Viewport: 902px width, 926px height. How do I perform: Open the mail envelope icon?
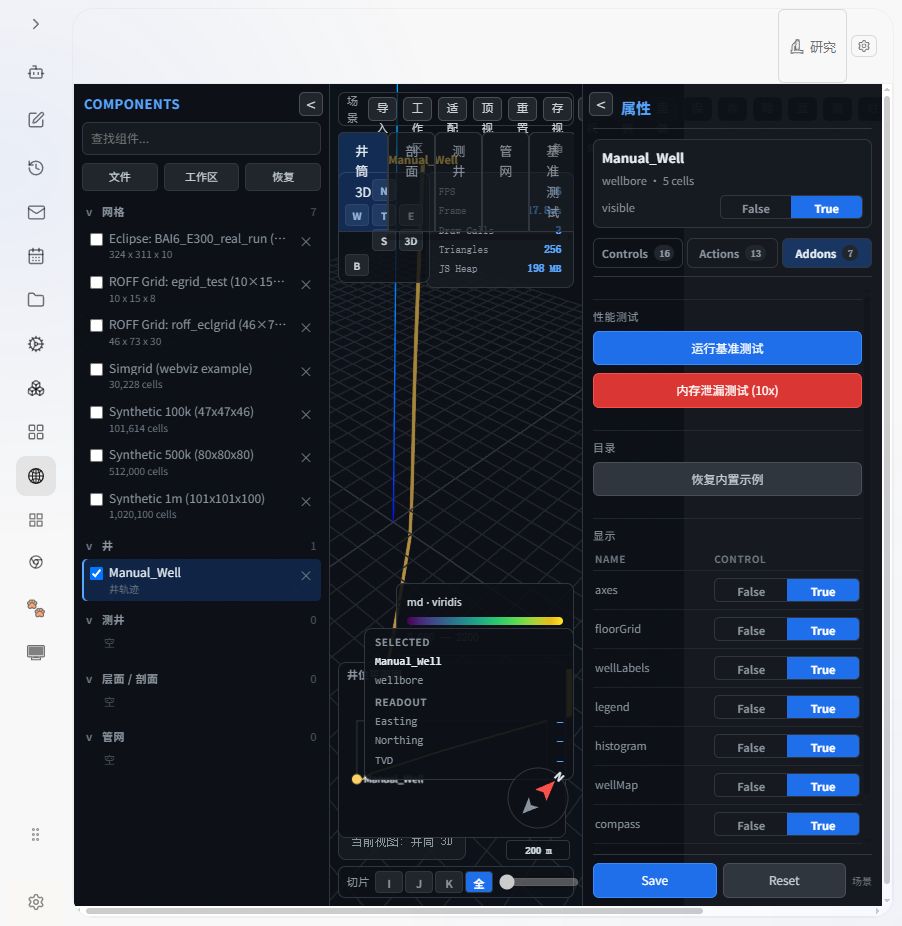[x=36, y=213]
